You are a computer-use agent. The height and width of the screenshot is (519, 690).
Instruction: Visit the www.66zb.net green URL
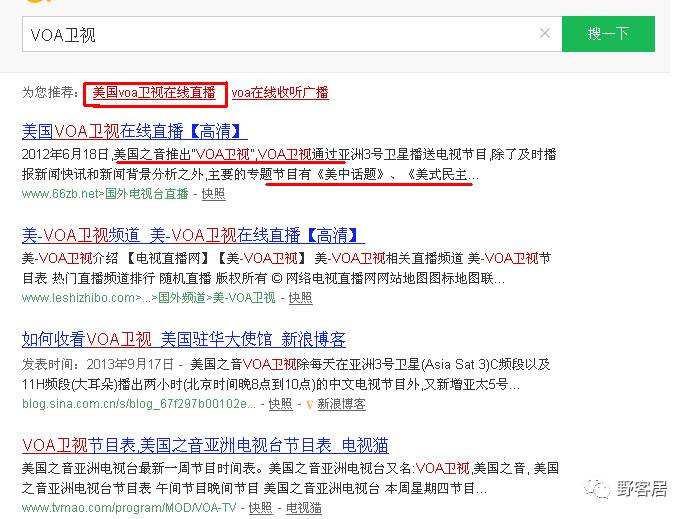pyautogui.click(x=105, y=194)
